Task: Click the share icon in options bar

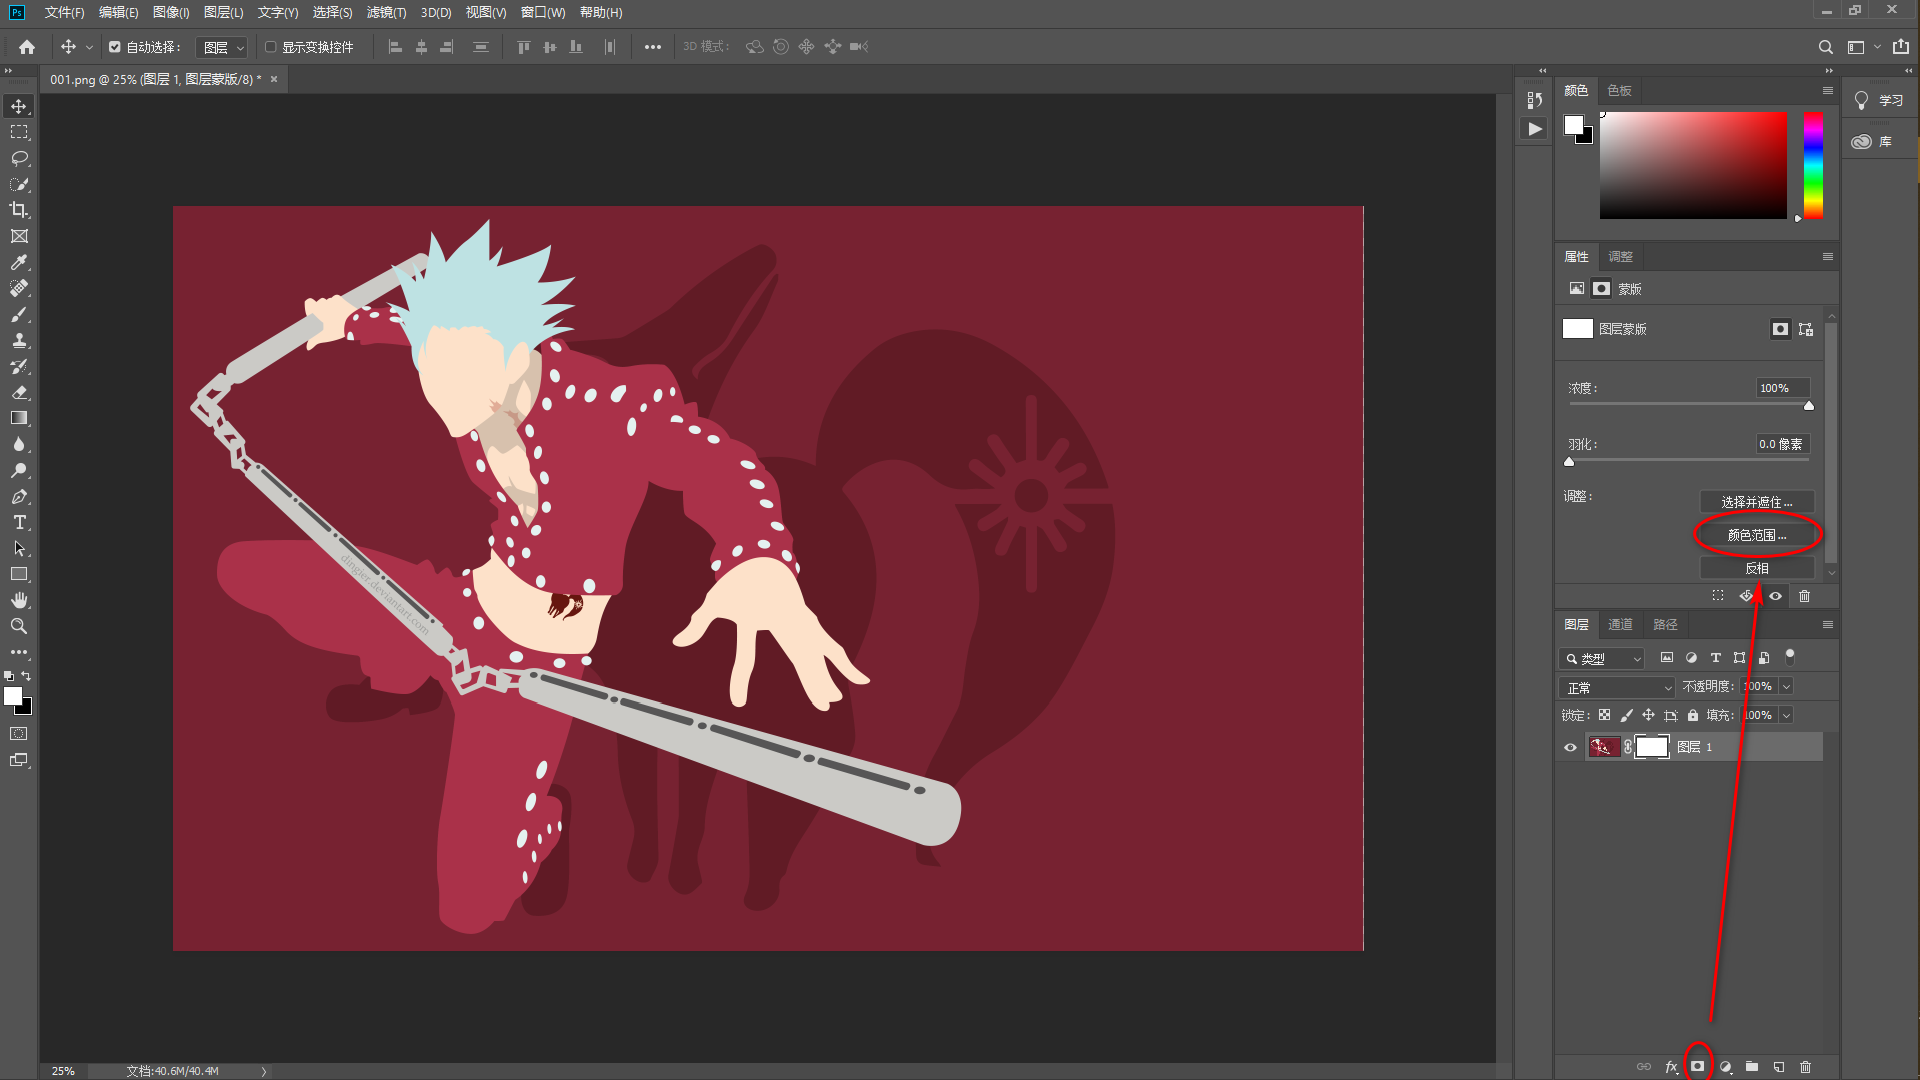Action: [1901, 47]
